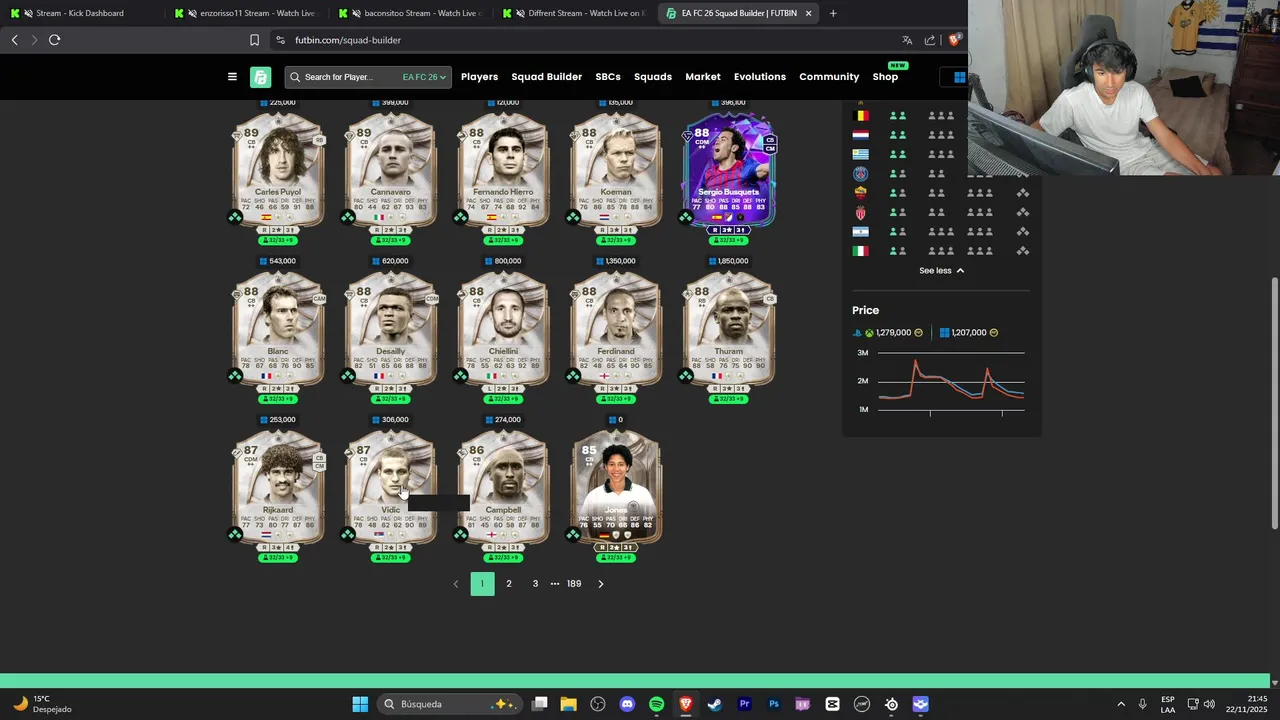
Task: Click the chemistry icon beside Campbell
Action: click(x=461, y=535)
